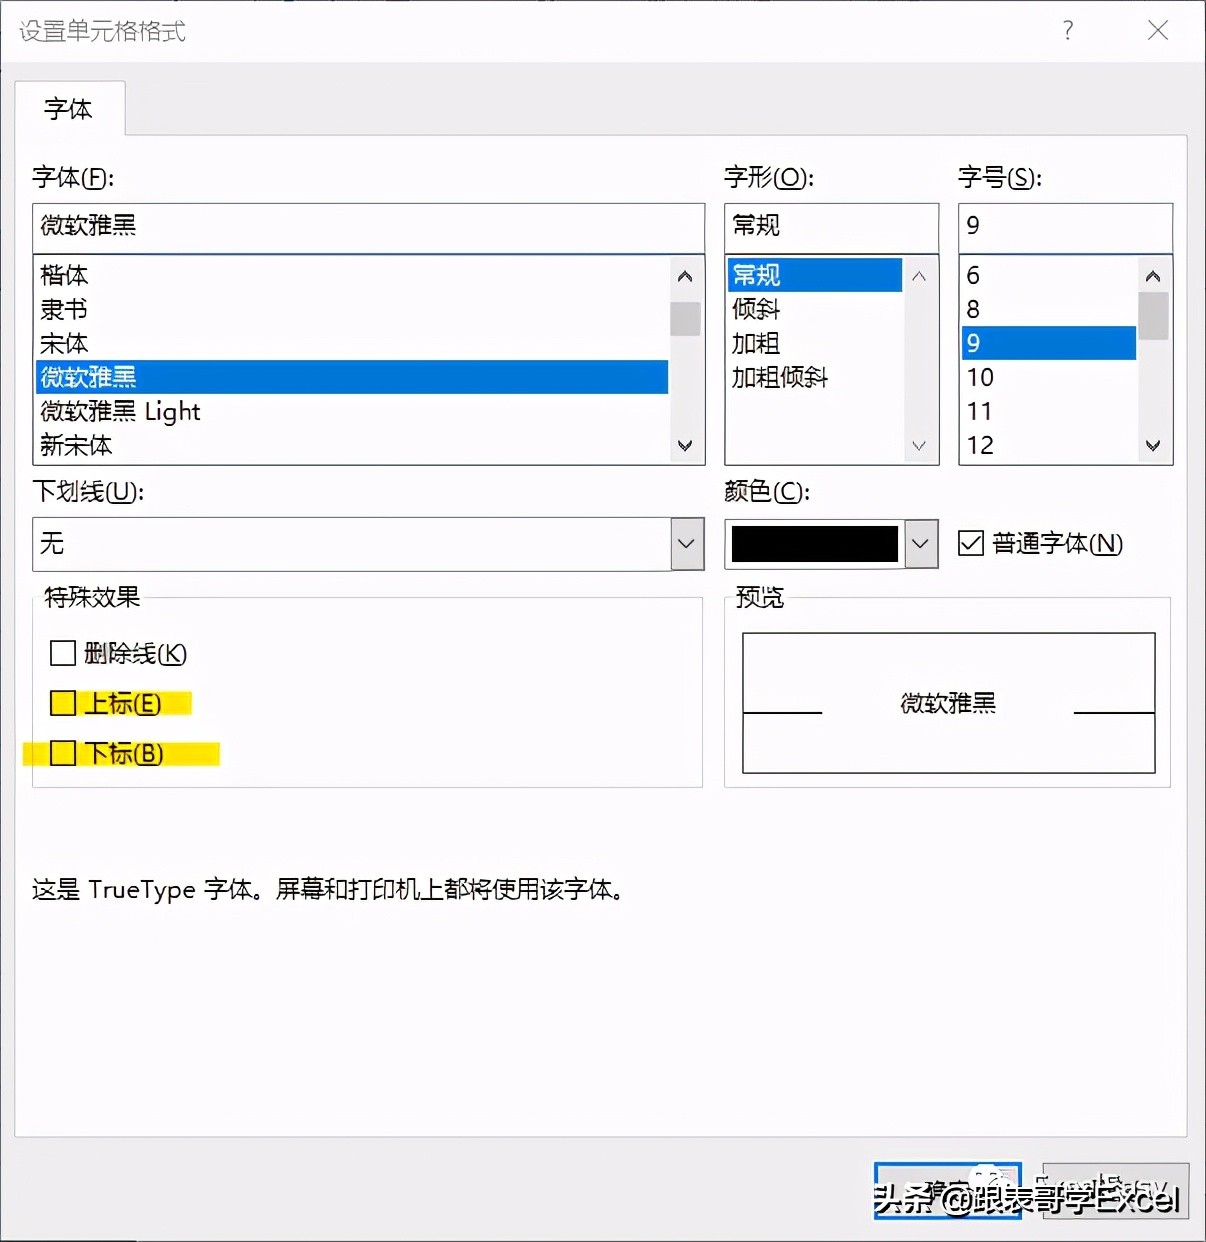The image size is (1206, 1242).
Task: Select 宋体 in the font list
Action: [x=63, y=343]
